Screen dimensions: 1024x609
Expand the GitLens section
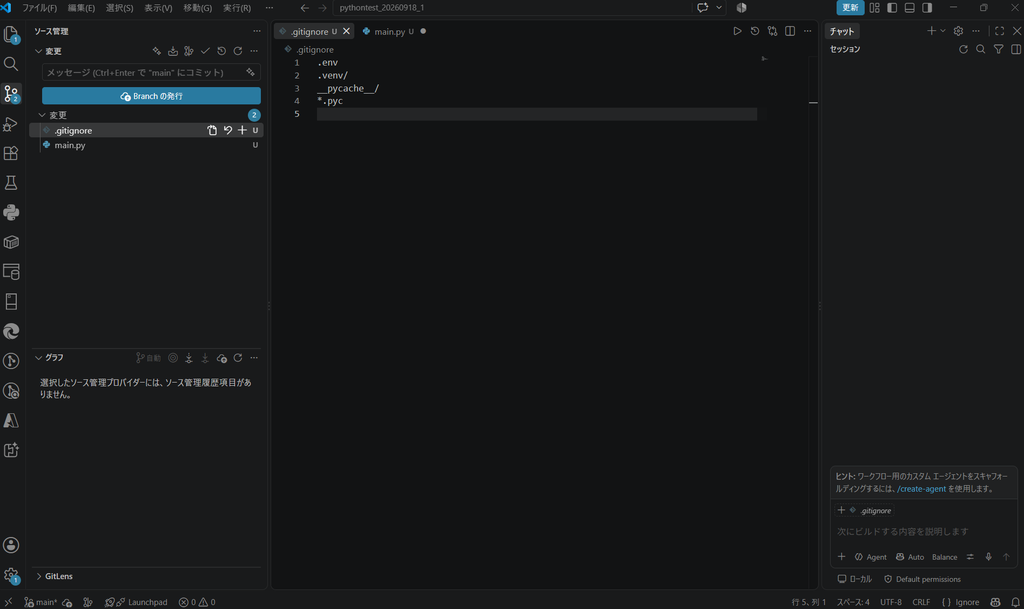click(39, 576)
